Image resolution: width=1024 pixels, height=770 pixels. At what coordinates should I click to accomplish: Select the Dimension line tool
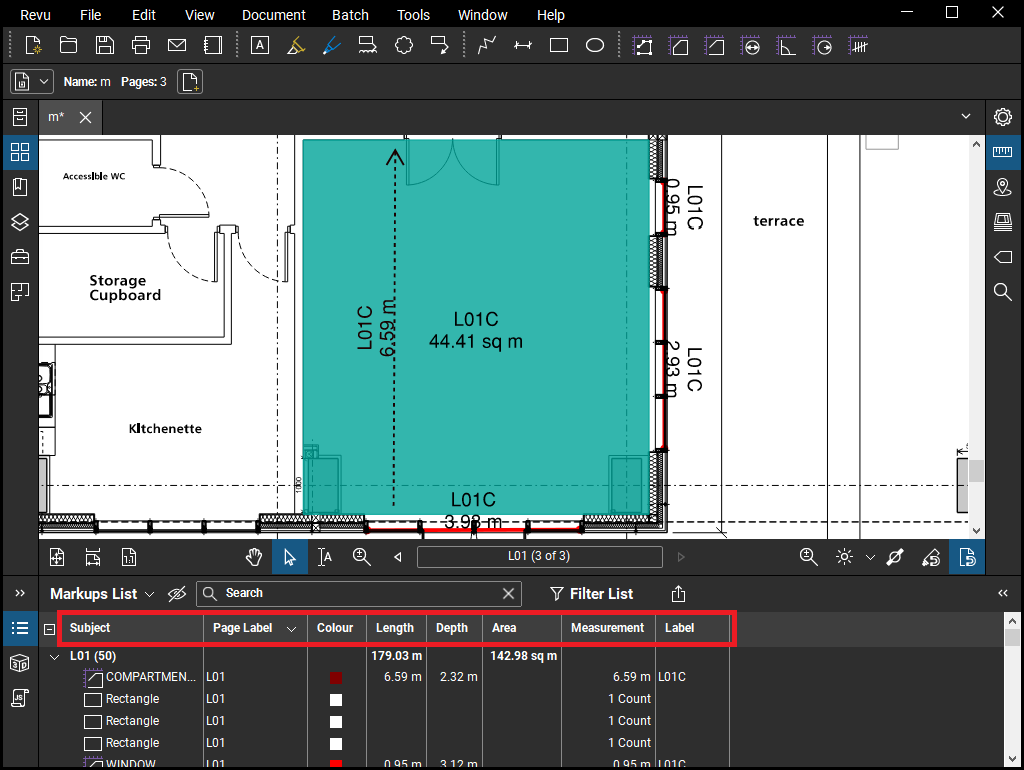[522, 46]
